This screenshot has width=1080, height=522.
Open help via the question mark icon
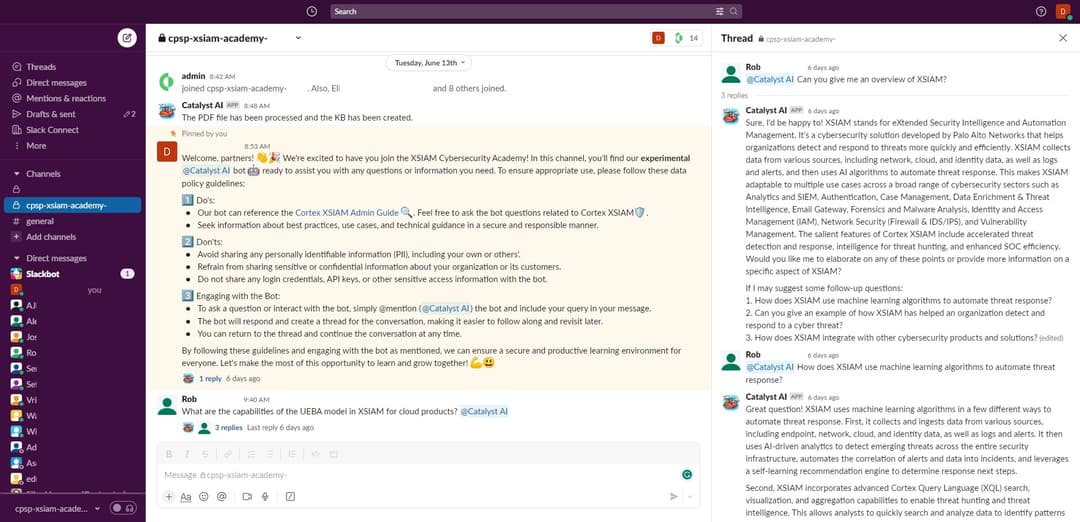[x=1041, y=11]
